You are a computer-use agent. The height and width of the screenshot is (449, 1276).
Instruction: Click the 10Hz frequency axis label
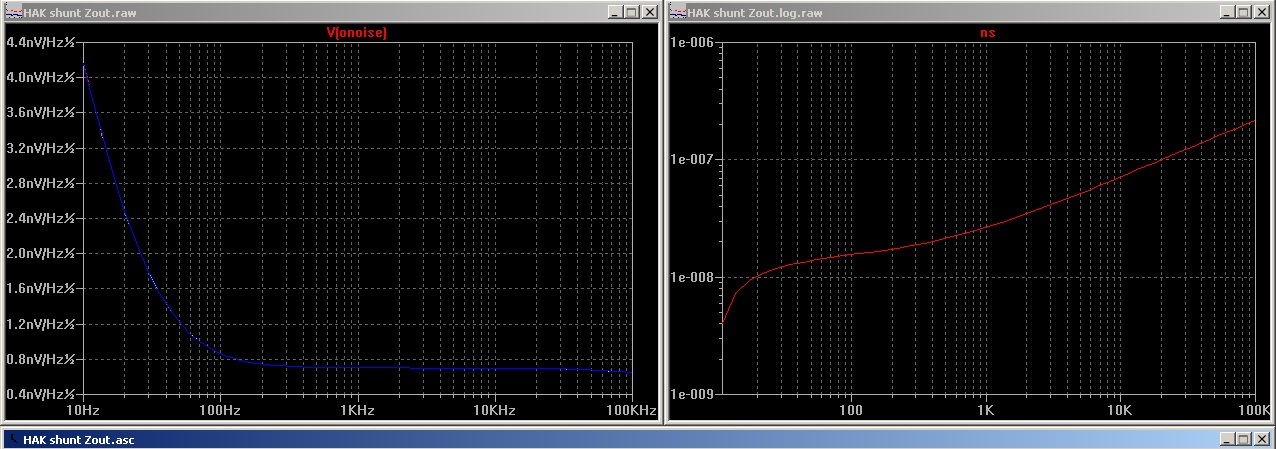pyautogui.click(x=84, y=411)
